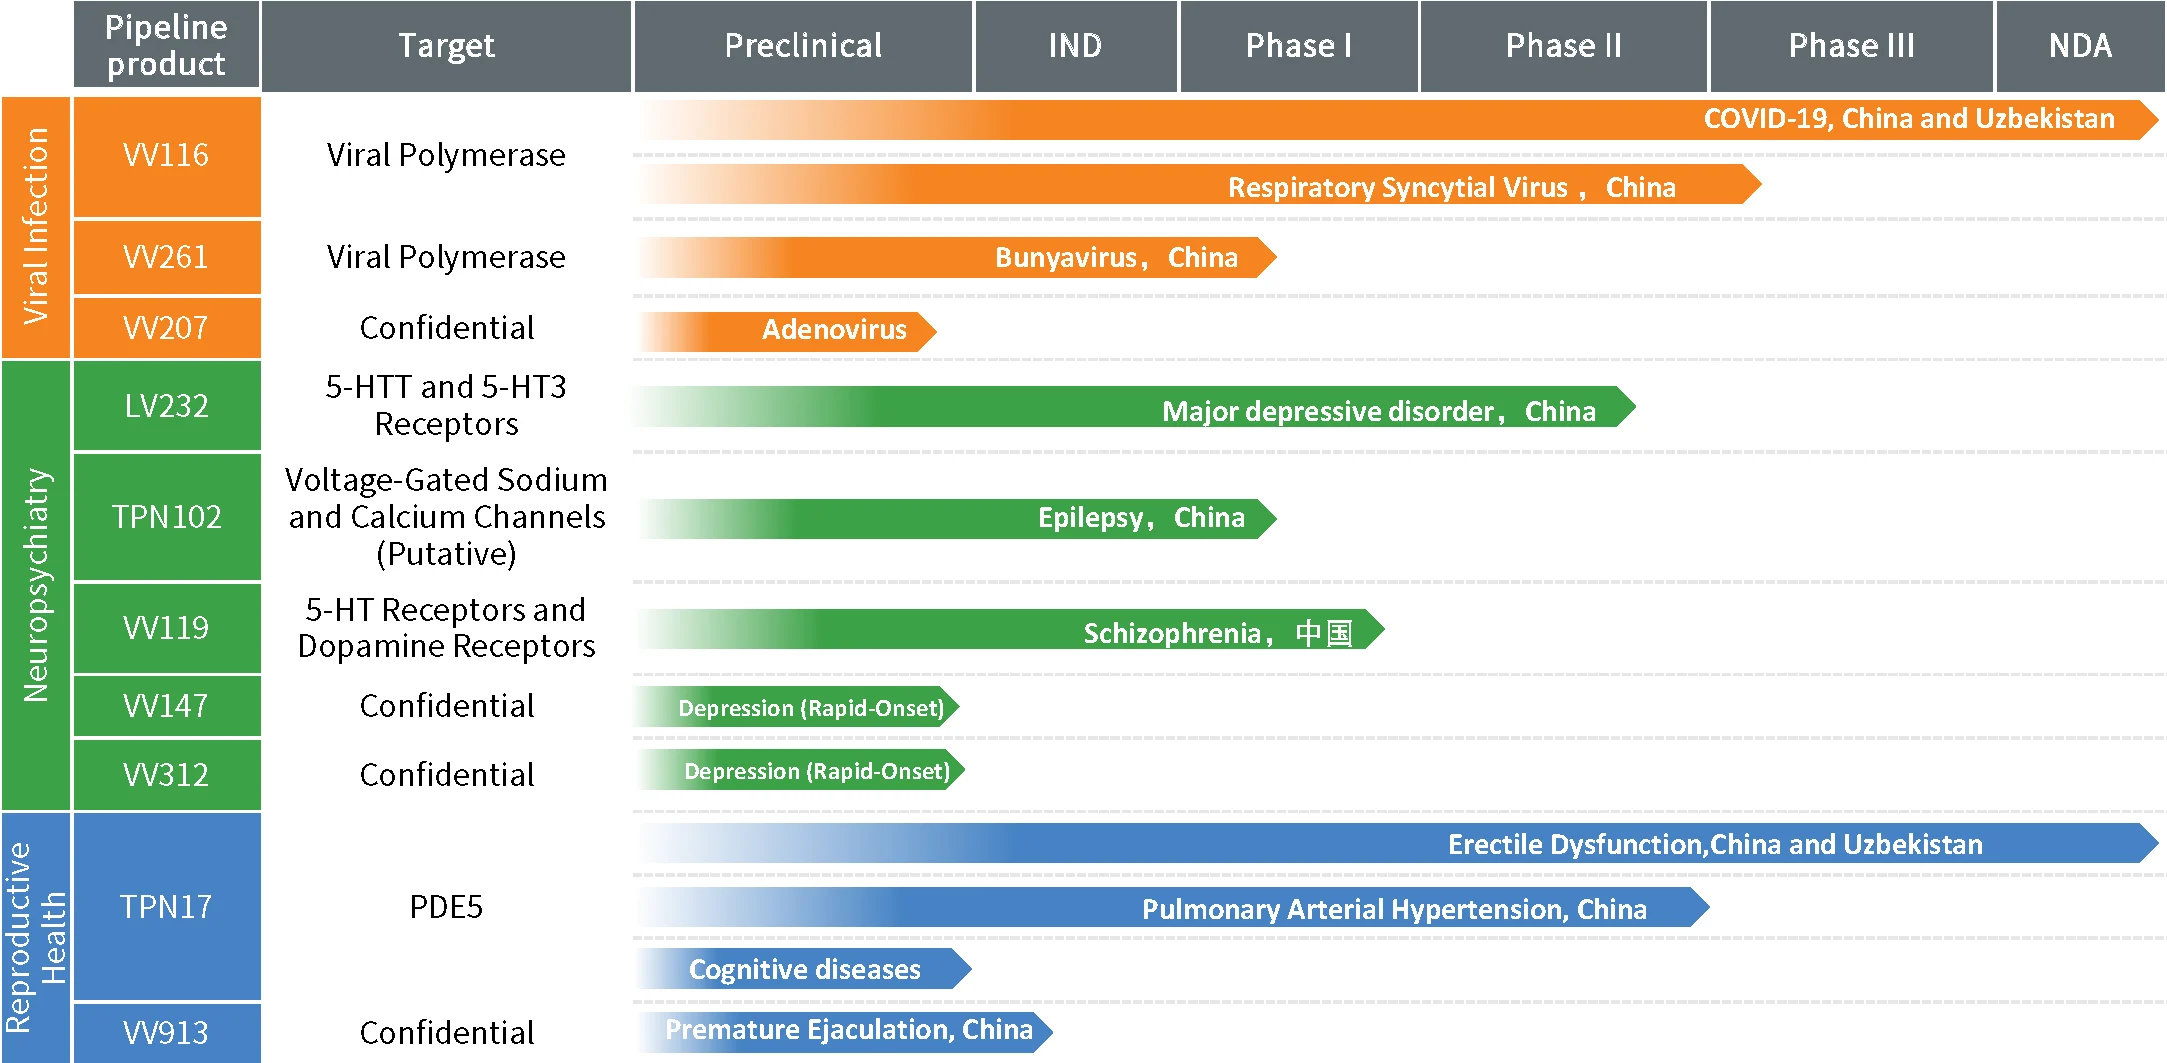Image resolution: width=2167 pixels, height=1063 pixels.
Task: Select the TPN102 pipeline product cell
Action: click(x=166, y=517)
